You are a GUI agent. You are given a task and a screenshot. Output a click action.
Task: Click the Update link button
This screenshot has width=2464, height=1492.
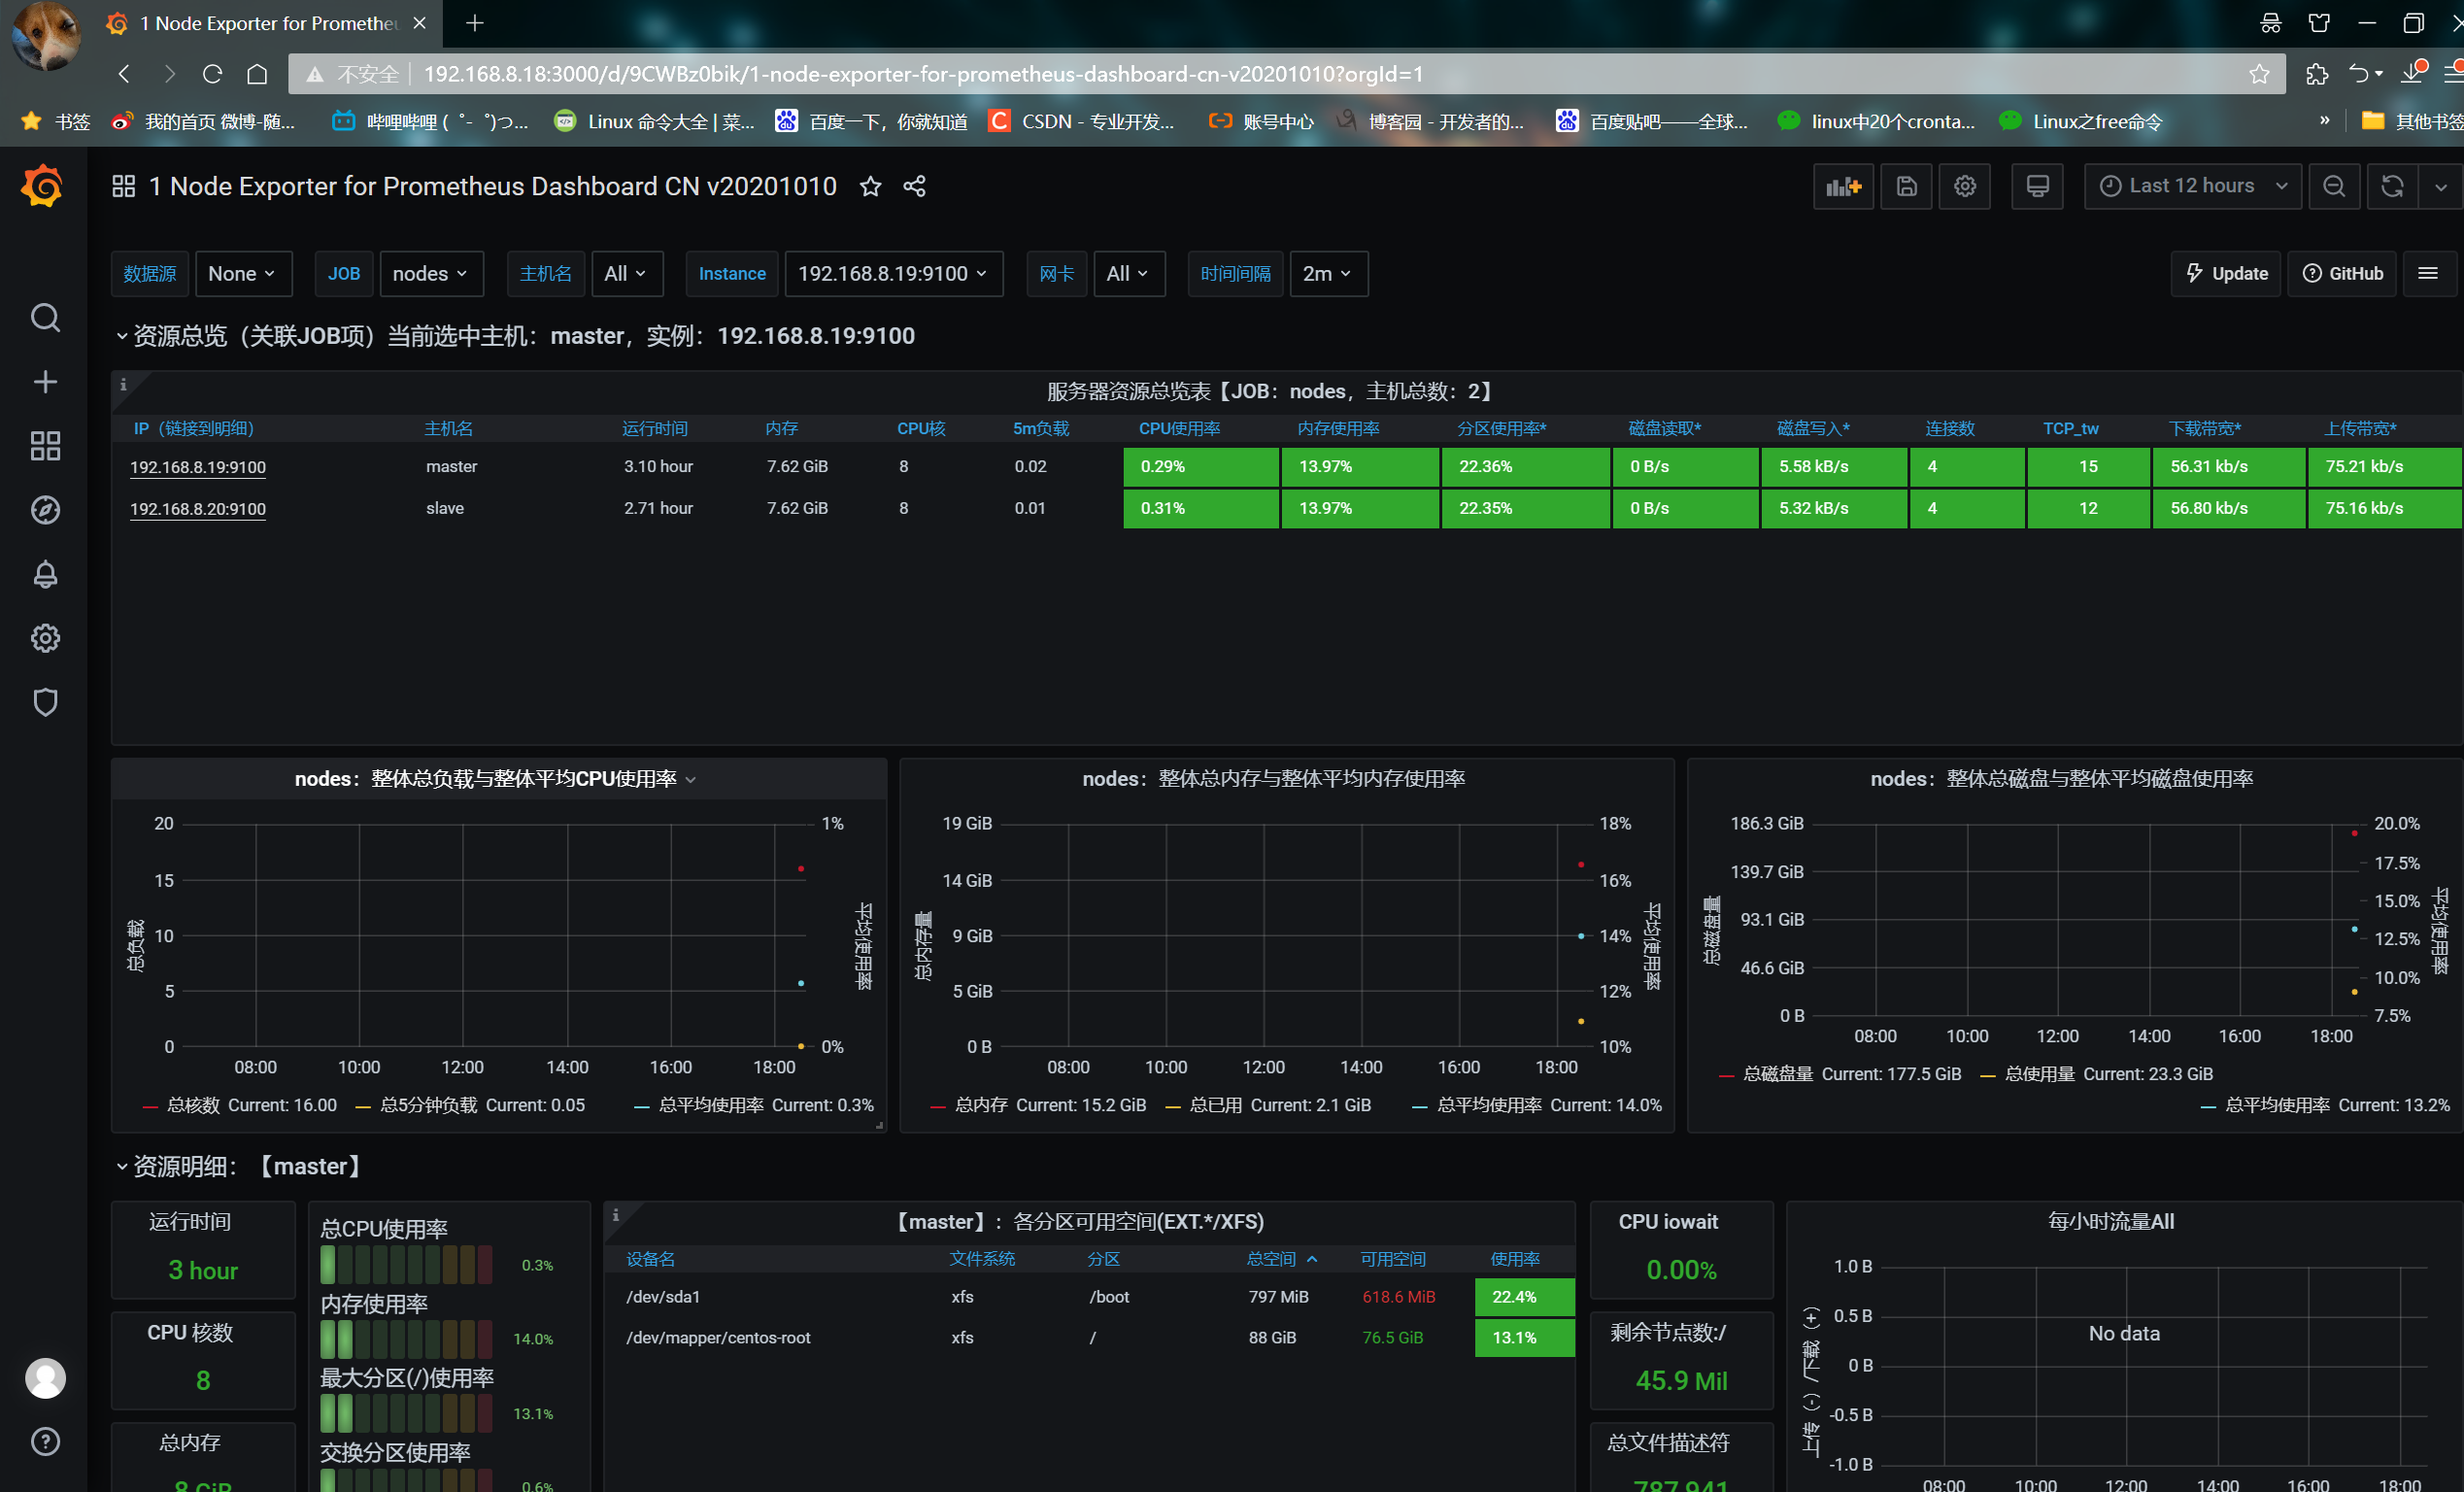(x=2225, y=274)
